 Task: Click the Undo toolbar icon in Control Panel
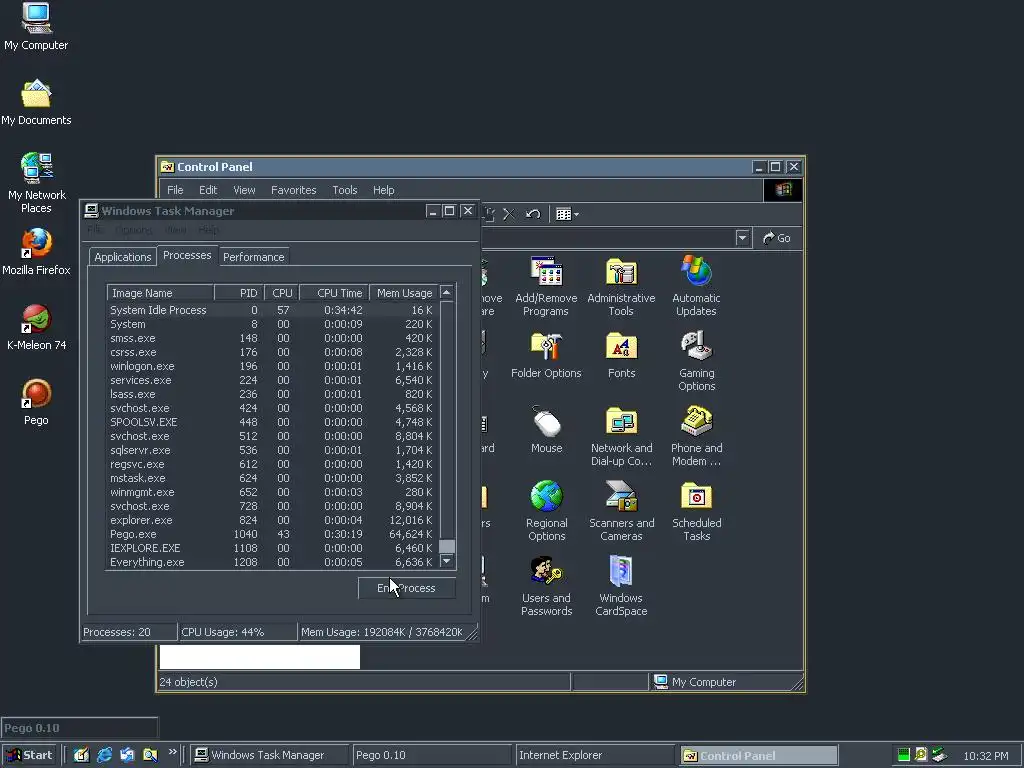click(533, 214)
